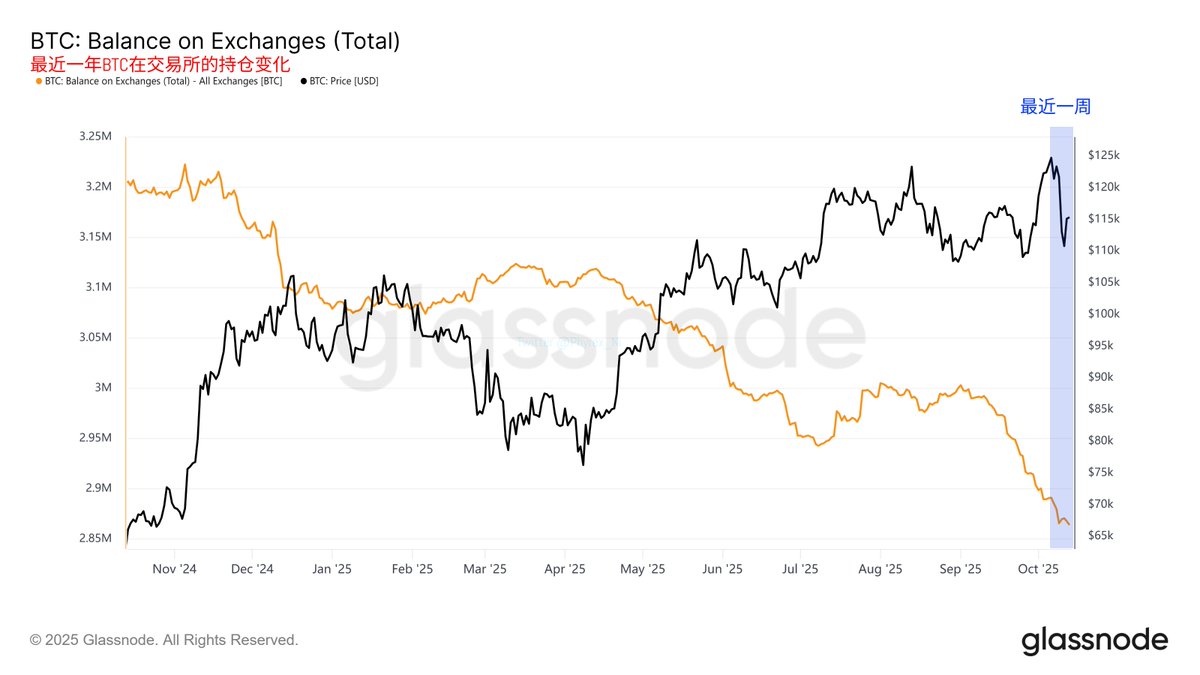Click the Glassnode copyright notice text
This screenshot has width=1200, height=675.
[164, 640]
